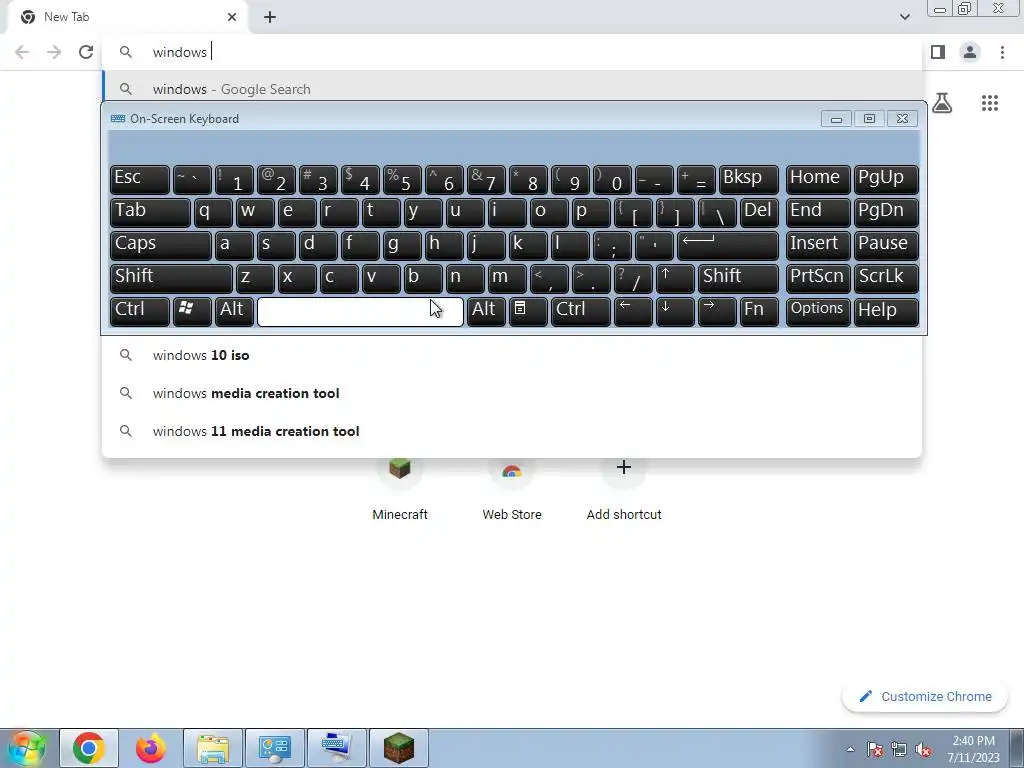Tap the left arrow key on keyboard
The height and width of the screenshot is (768, 1024).
coord(633,312)
